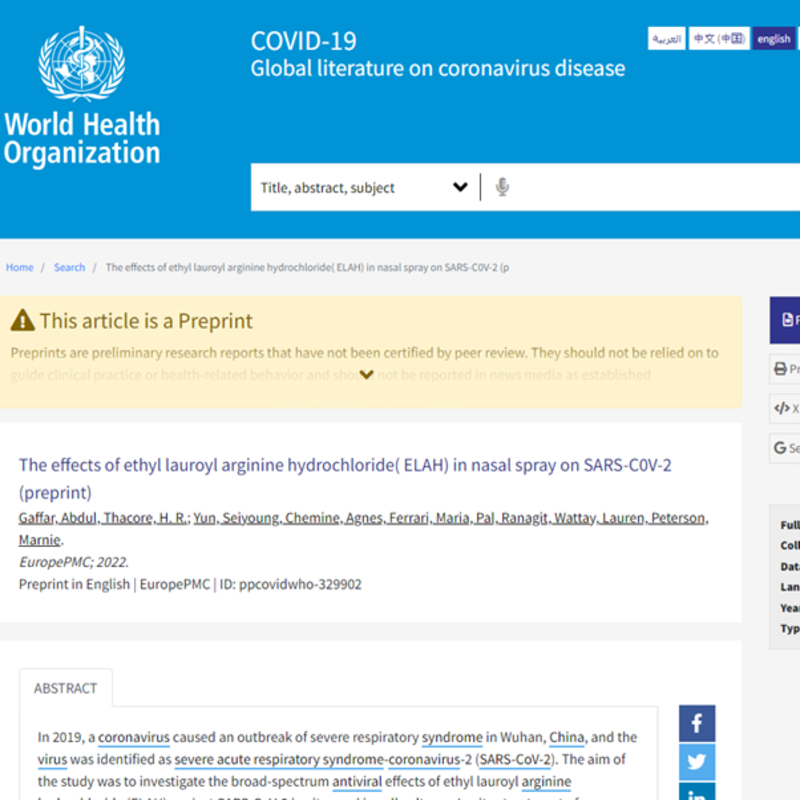
Task: Click the truncated article title in the breadcrumb
Action: coord(307,267)
